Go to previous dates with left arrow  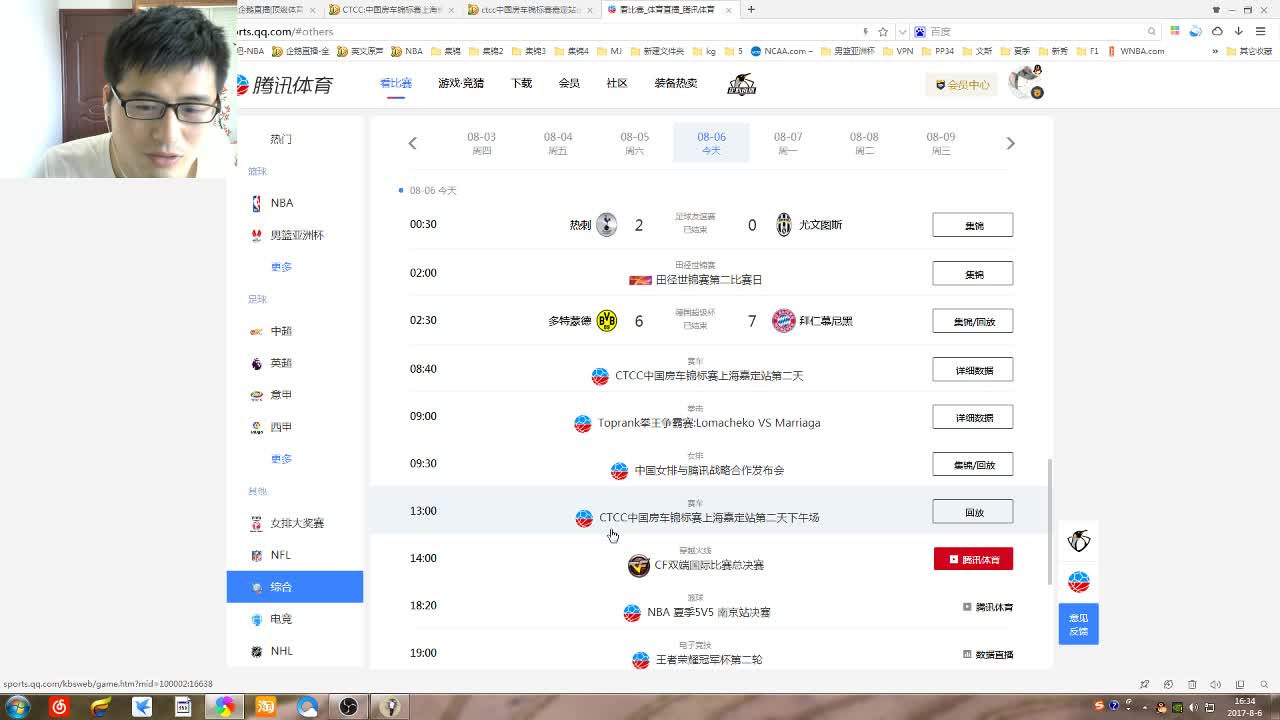click(x=412, y=144)
